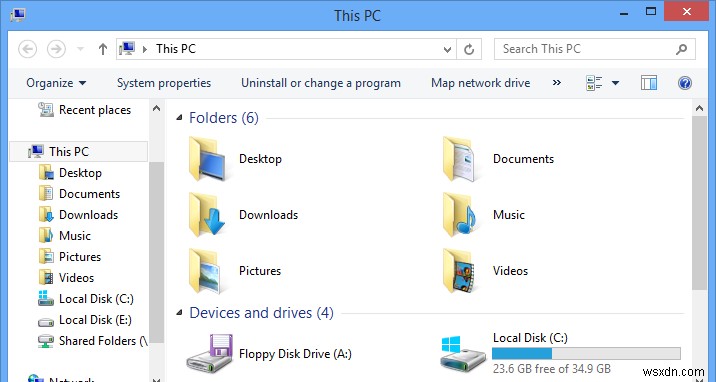716x382 pixels.
Task: Click the Folders (6) group header
Action: (224, 118)
